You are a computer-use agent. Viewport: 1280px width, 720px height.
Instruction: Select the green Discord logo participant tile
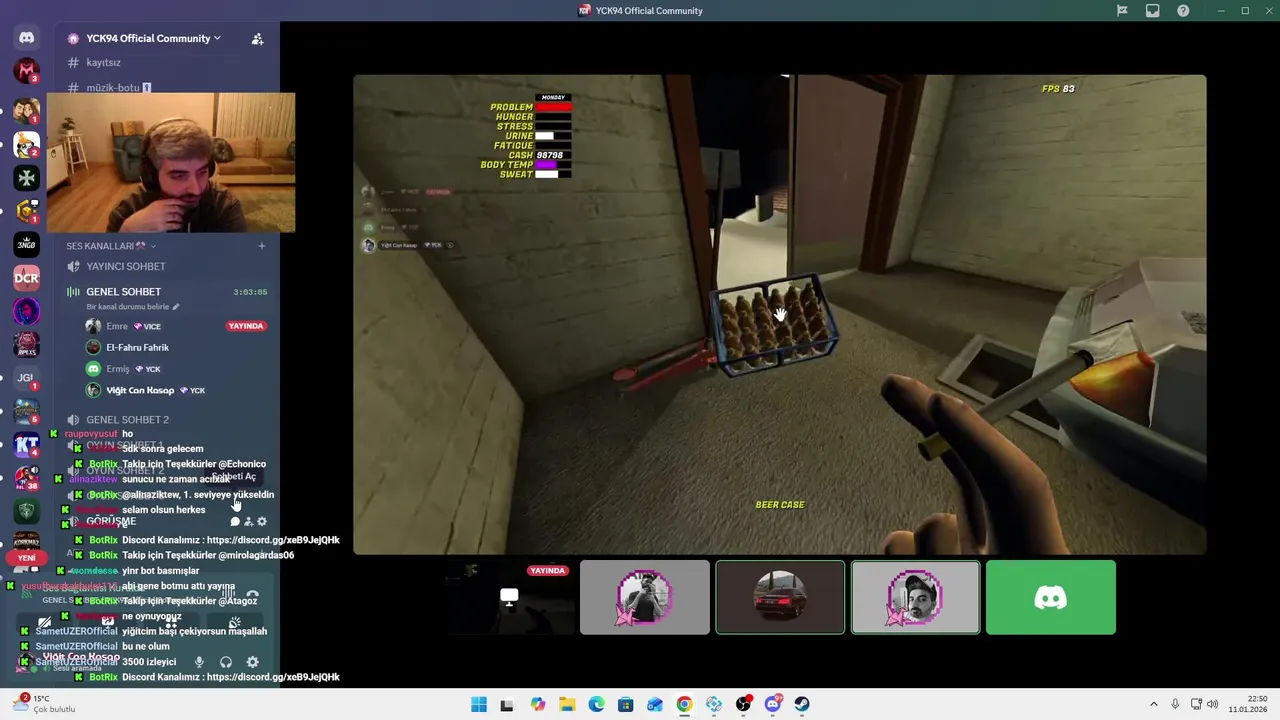(x=1050, y=597)
